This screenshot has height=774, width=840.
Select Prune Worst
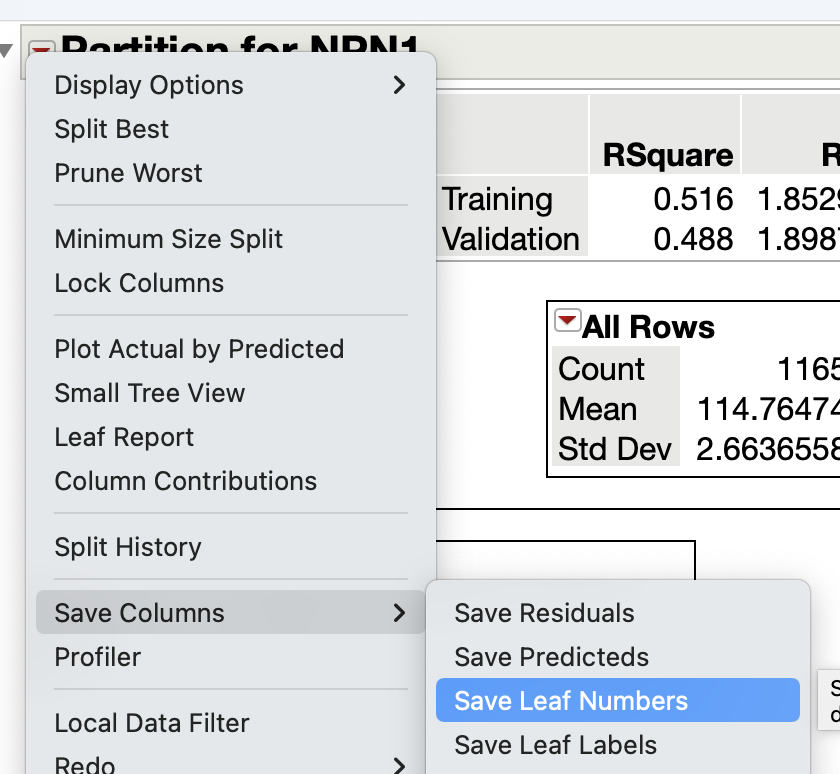[x=127, y=173]
